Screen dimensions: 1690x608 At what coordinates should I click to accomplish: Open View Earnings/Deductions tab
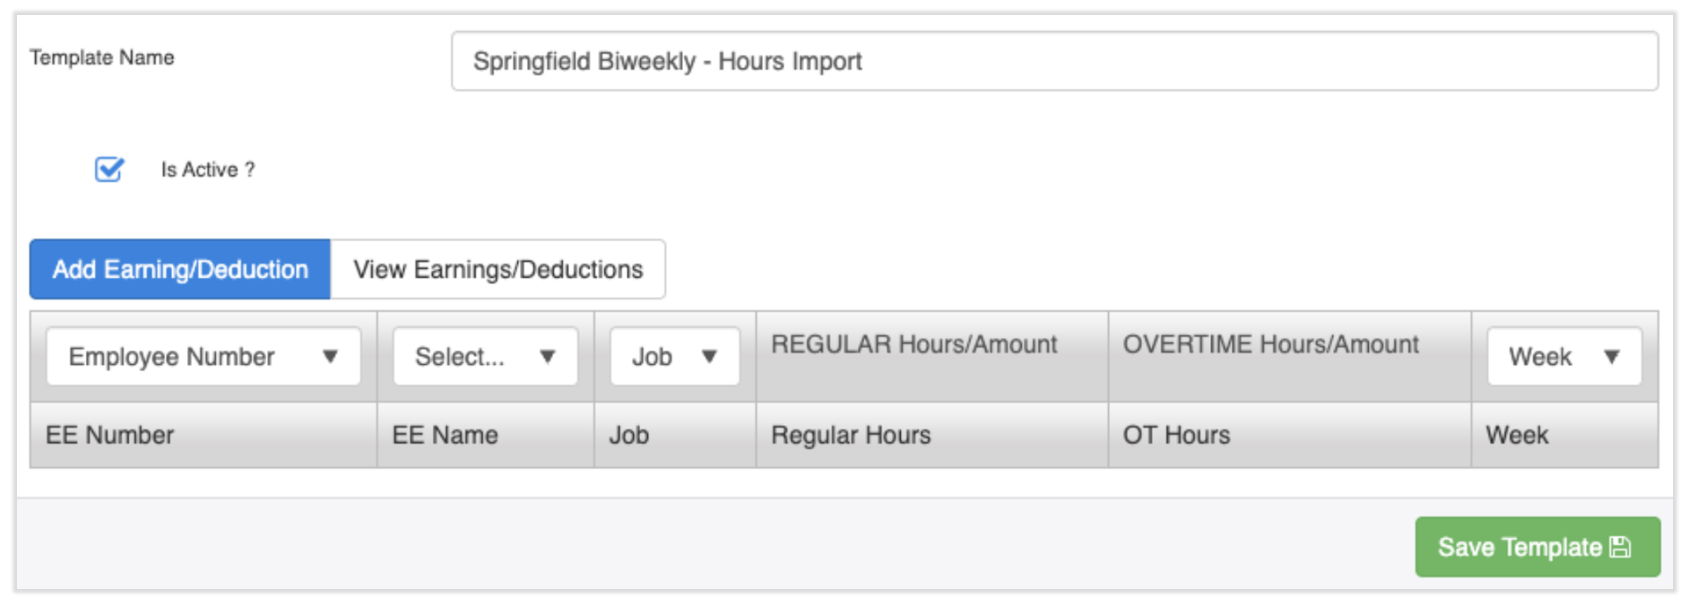(498, 269)
